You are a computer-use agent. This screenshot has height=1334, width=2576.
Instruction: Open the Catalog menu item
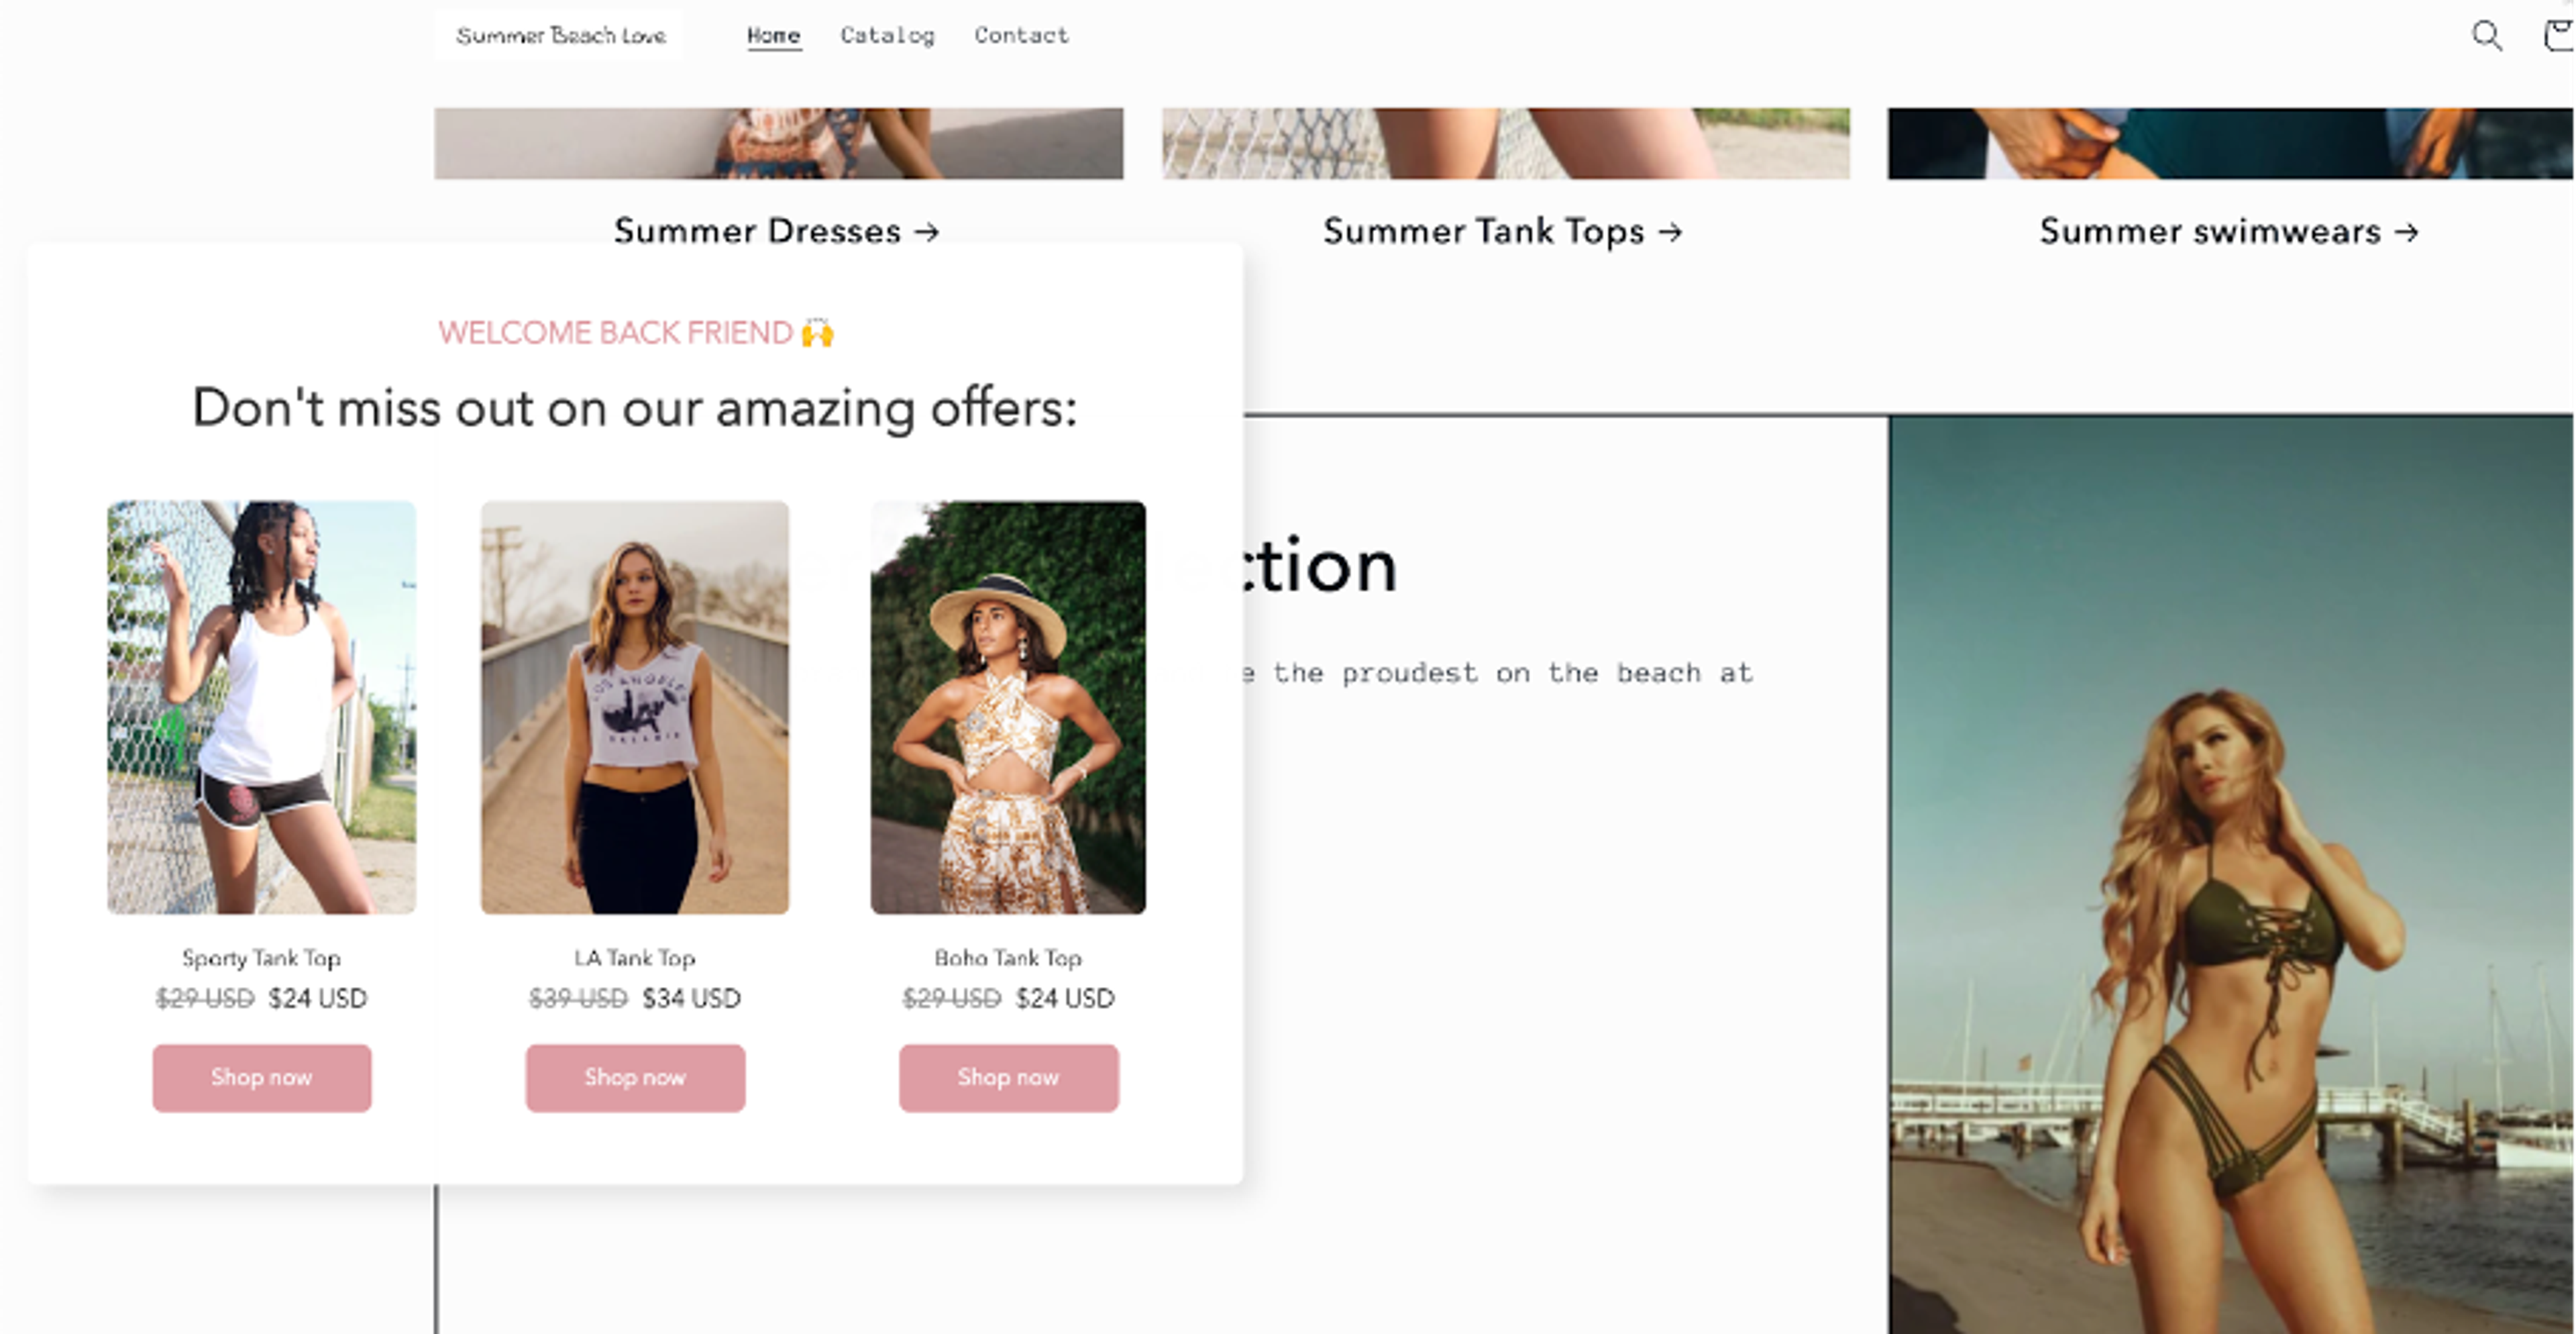click(887, 36)
